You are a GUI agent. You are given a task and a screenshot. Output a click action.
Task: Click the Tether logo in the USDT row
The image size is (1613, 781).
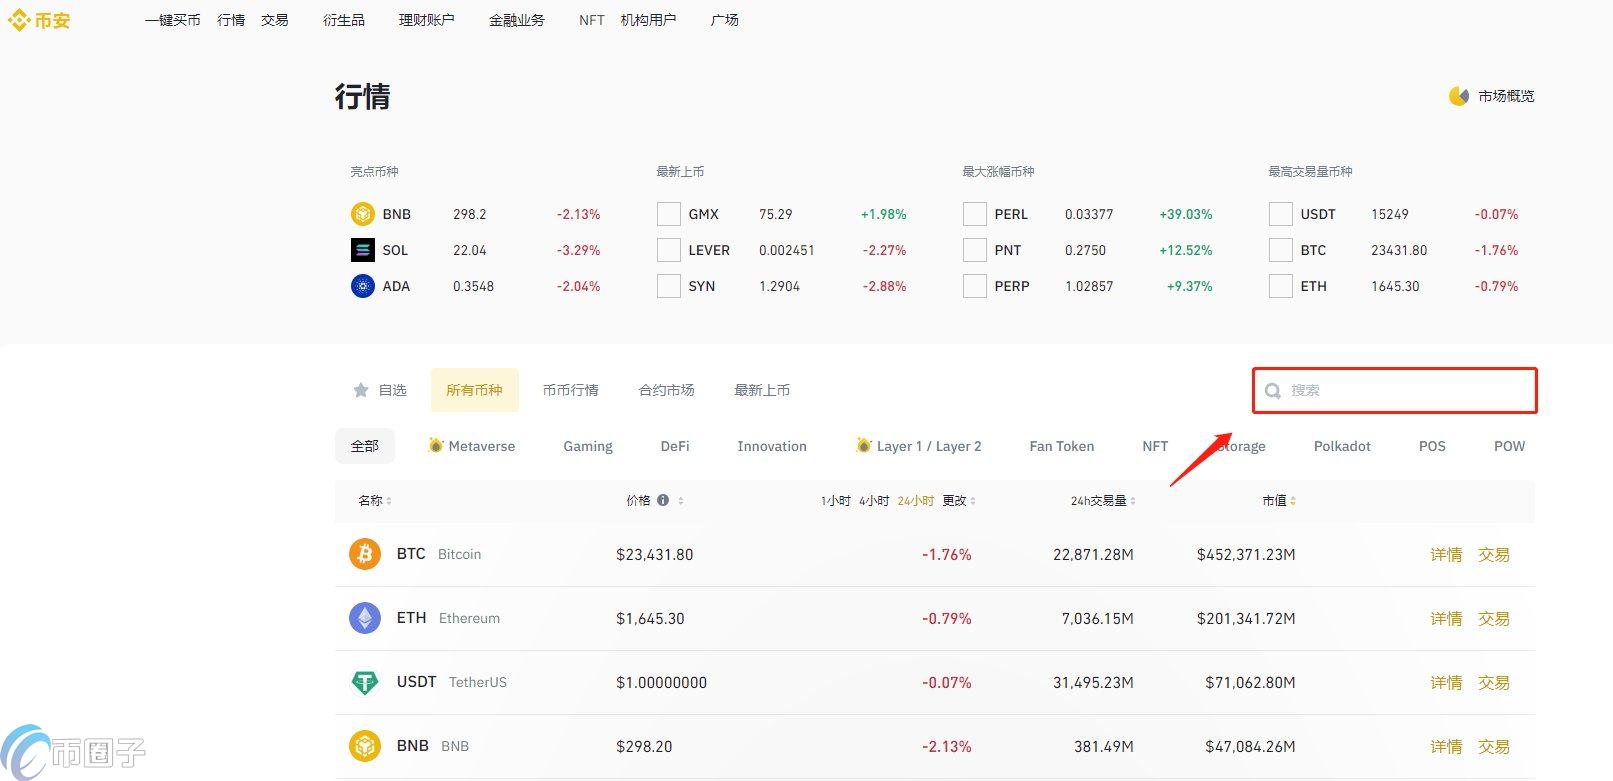[365, 682]
